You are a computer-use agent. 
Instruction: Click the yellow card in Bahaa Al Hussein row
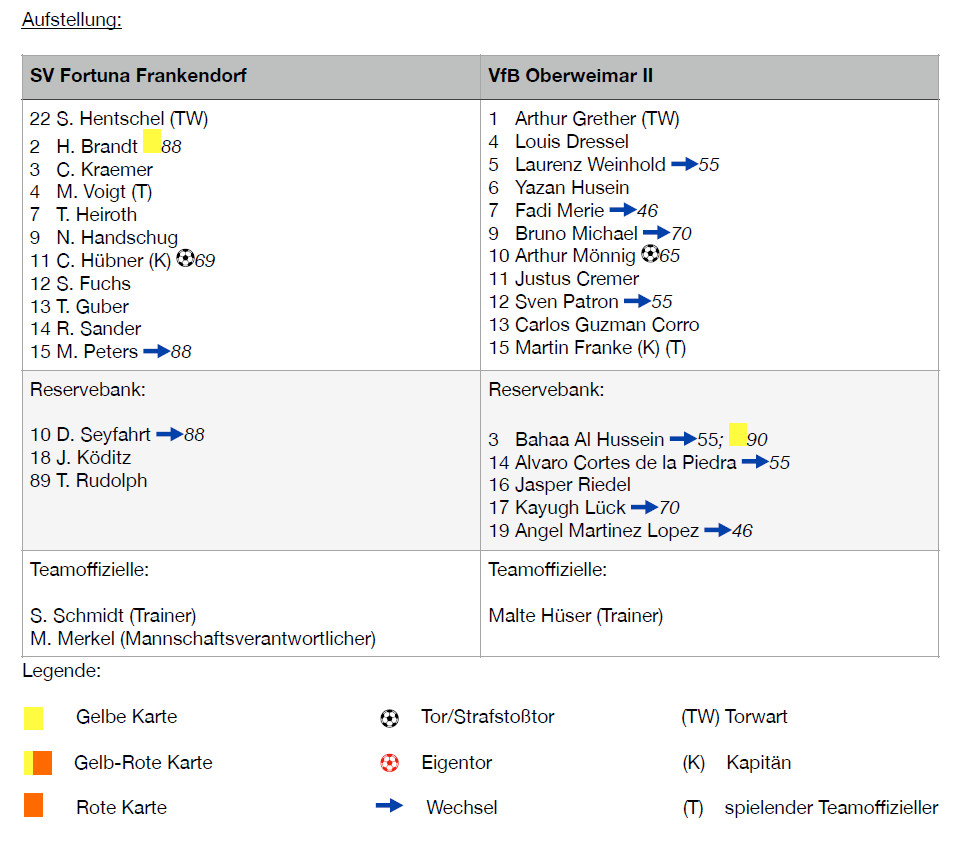click(x=738, y=435)
